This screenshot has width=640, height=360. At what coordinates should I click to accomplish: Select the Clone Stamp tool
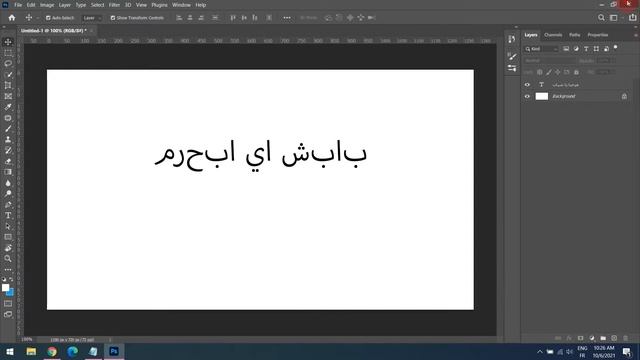(8, 140)
